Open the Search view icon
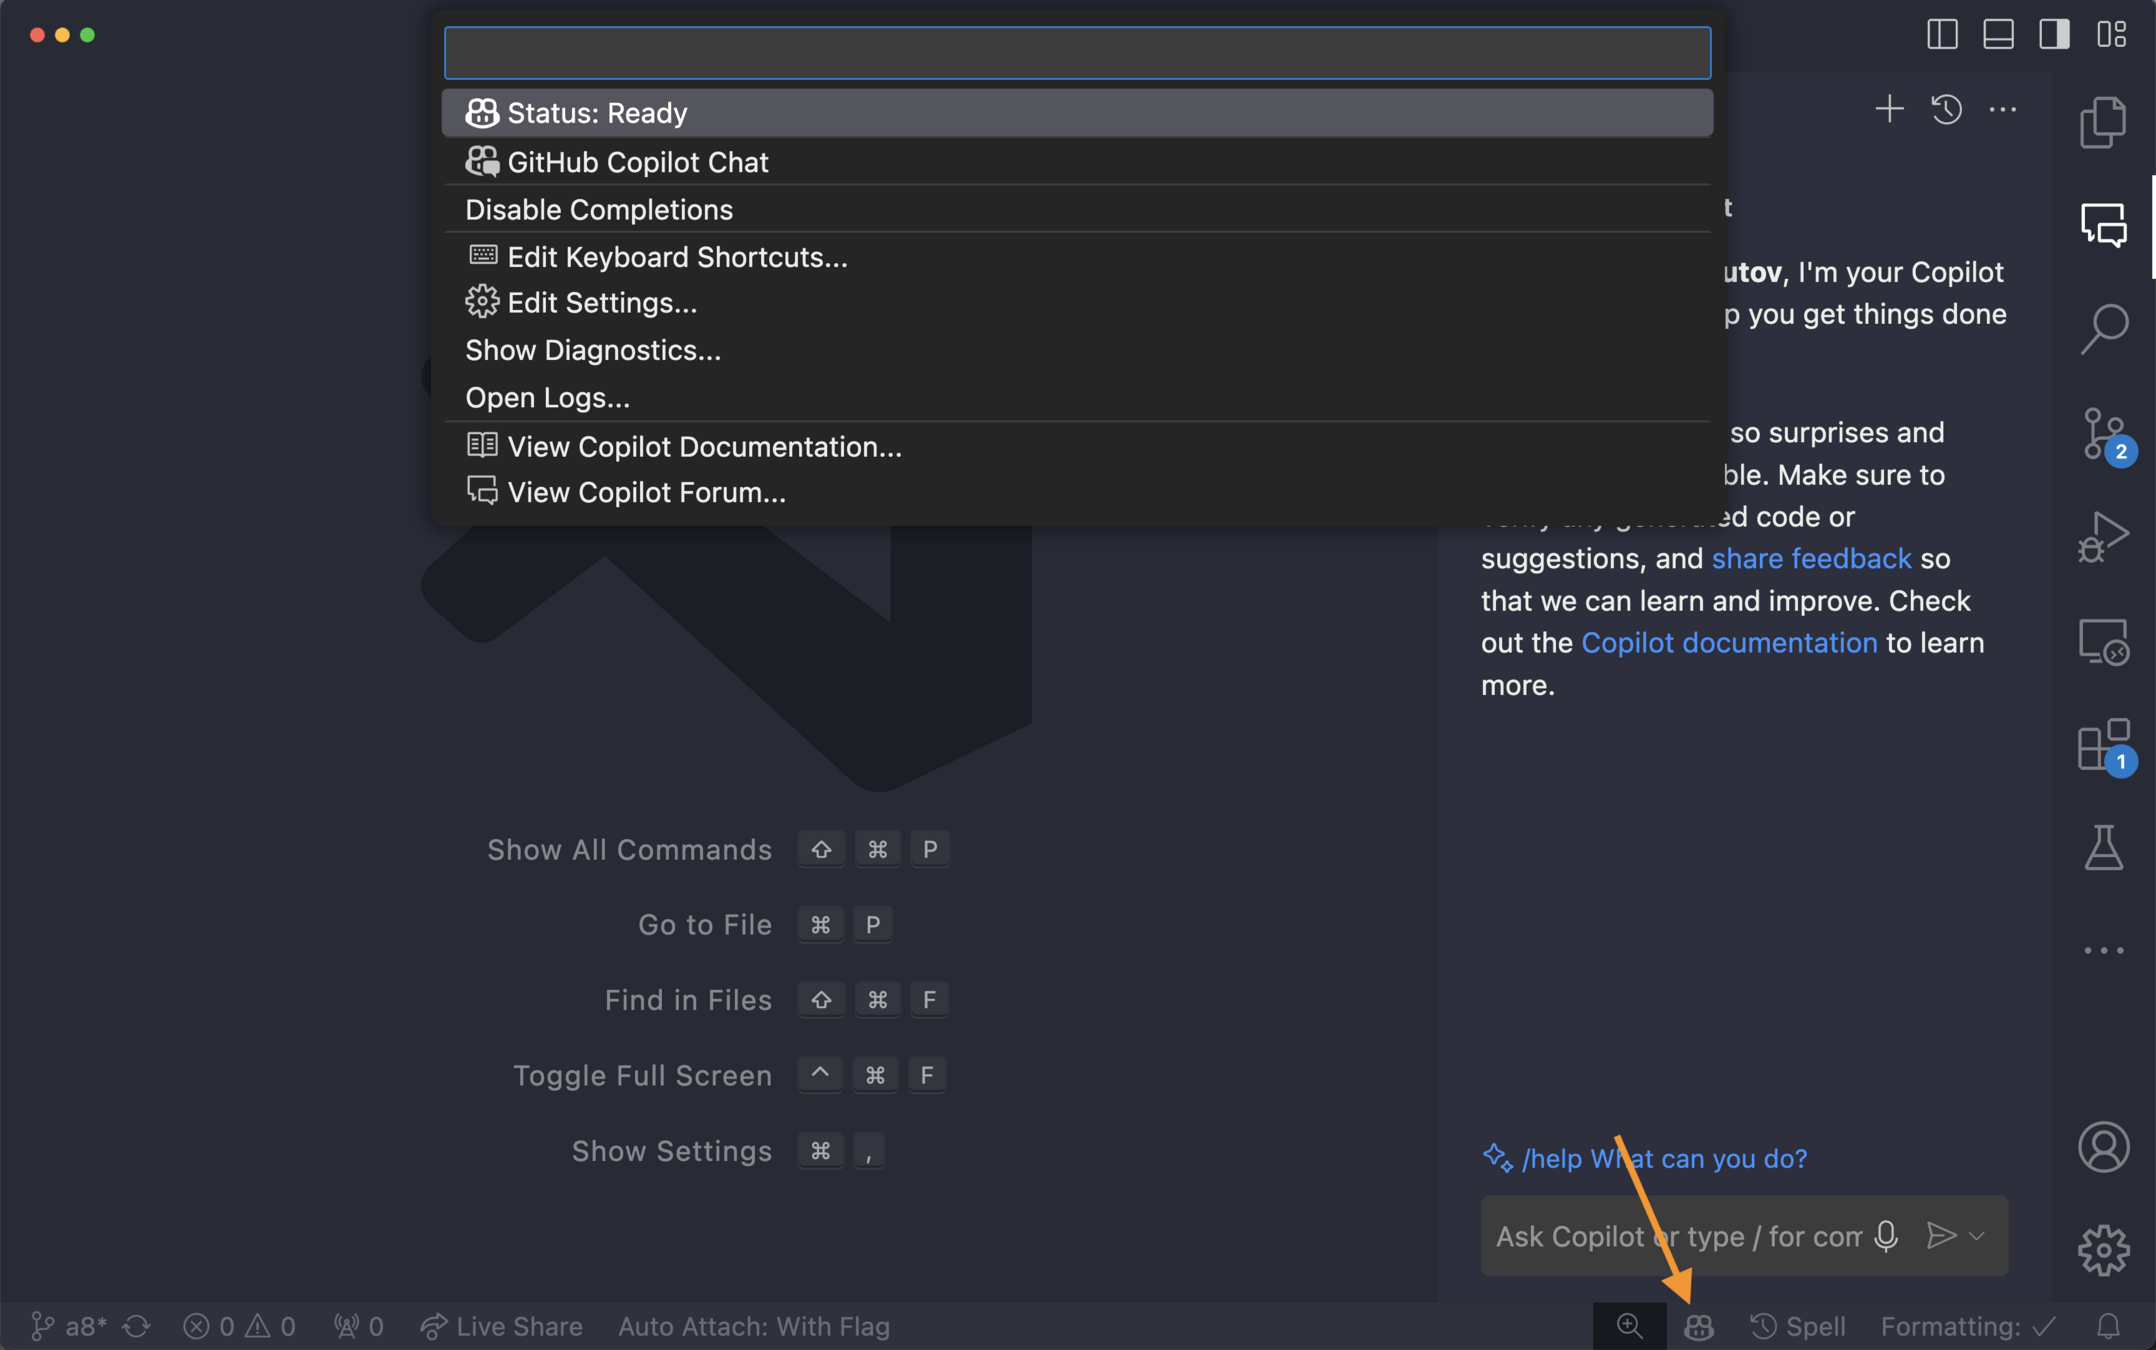Image resolution: width=2156 pixels, height=1350 pixels. pos(2103,329)
